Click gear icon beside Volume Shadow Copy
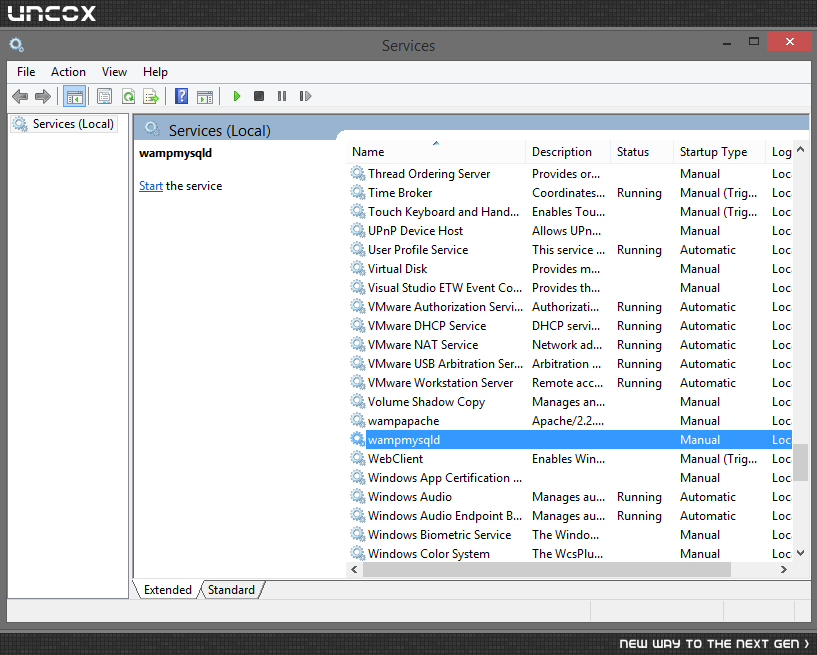The image size is (817, 655). 357,401
